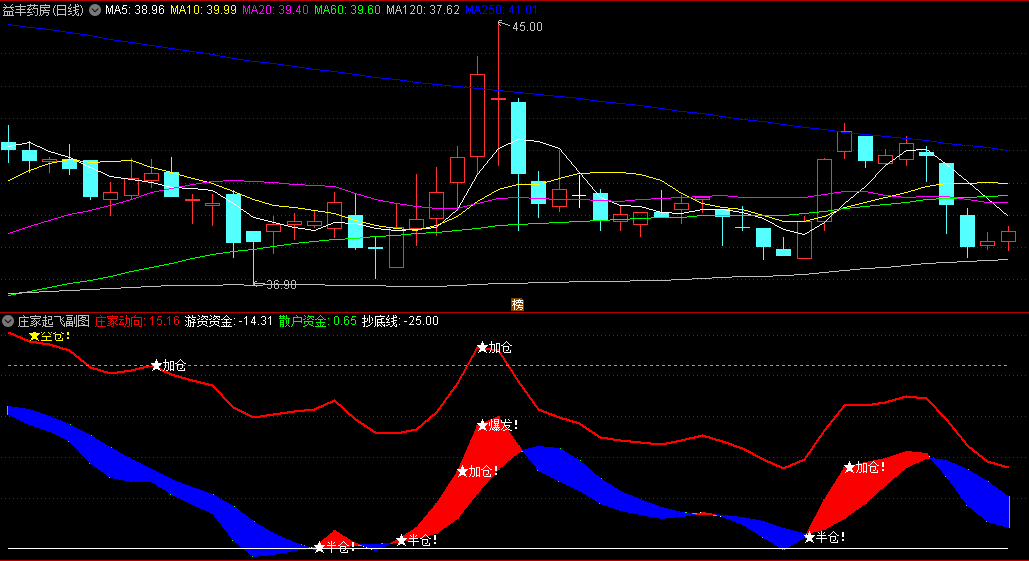
Task: Select the magenta MA20 indicator label
Action: pyautogui.click(x=275, y=10)
